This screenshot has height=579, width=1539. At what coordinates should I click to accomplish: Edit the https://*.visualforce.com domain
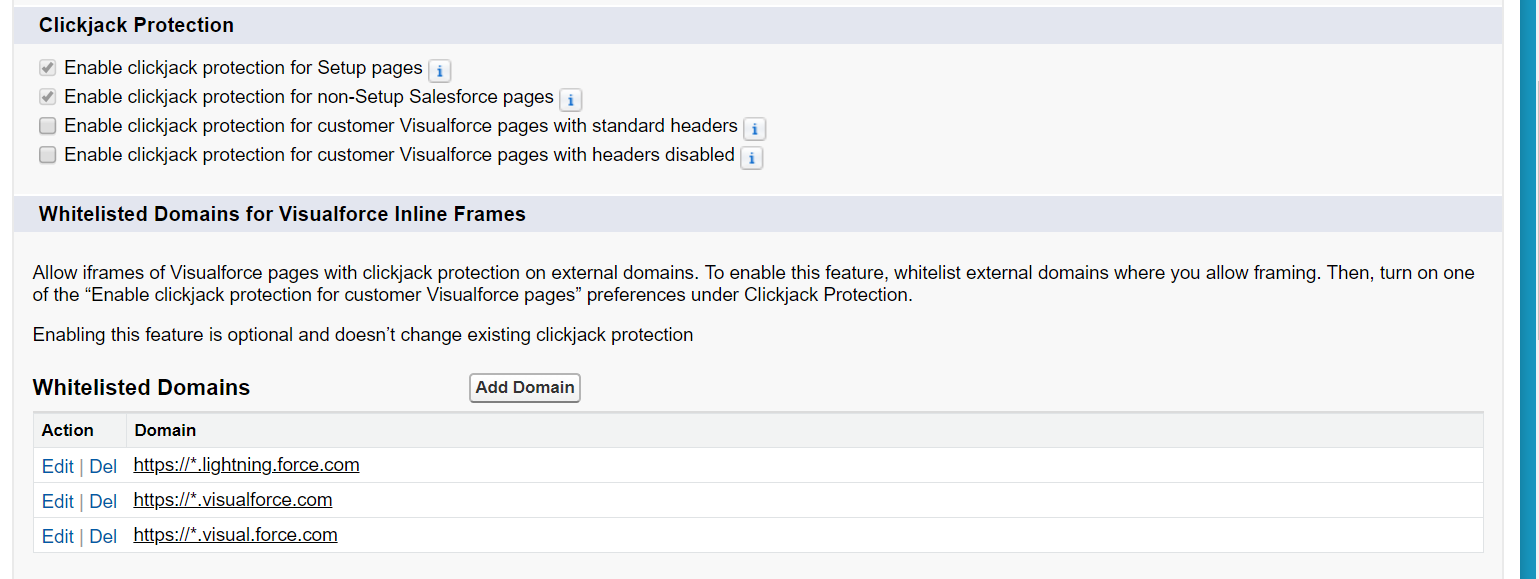57,501
